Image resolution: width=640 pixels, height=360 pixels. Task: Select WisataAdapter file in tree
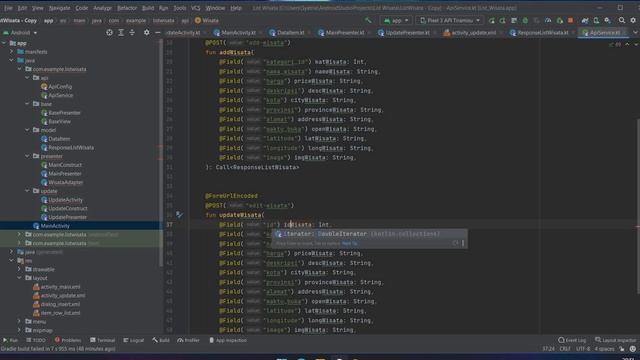coord(62,182)
